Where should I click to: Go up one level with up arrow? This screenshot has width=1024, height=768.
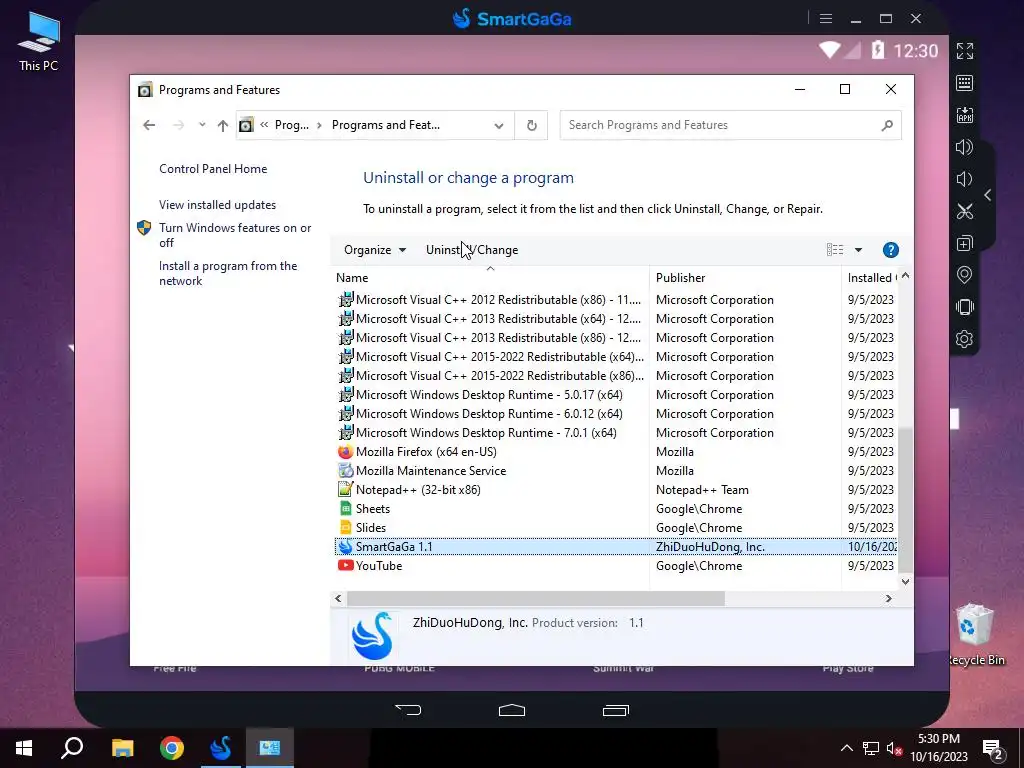click(223, 125)
